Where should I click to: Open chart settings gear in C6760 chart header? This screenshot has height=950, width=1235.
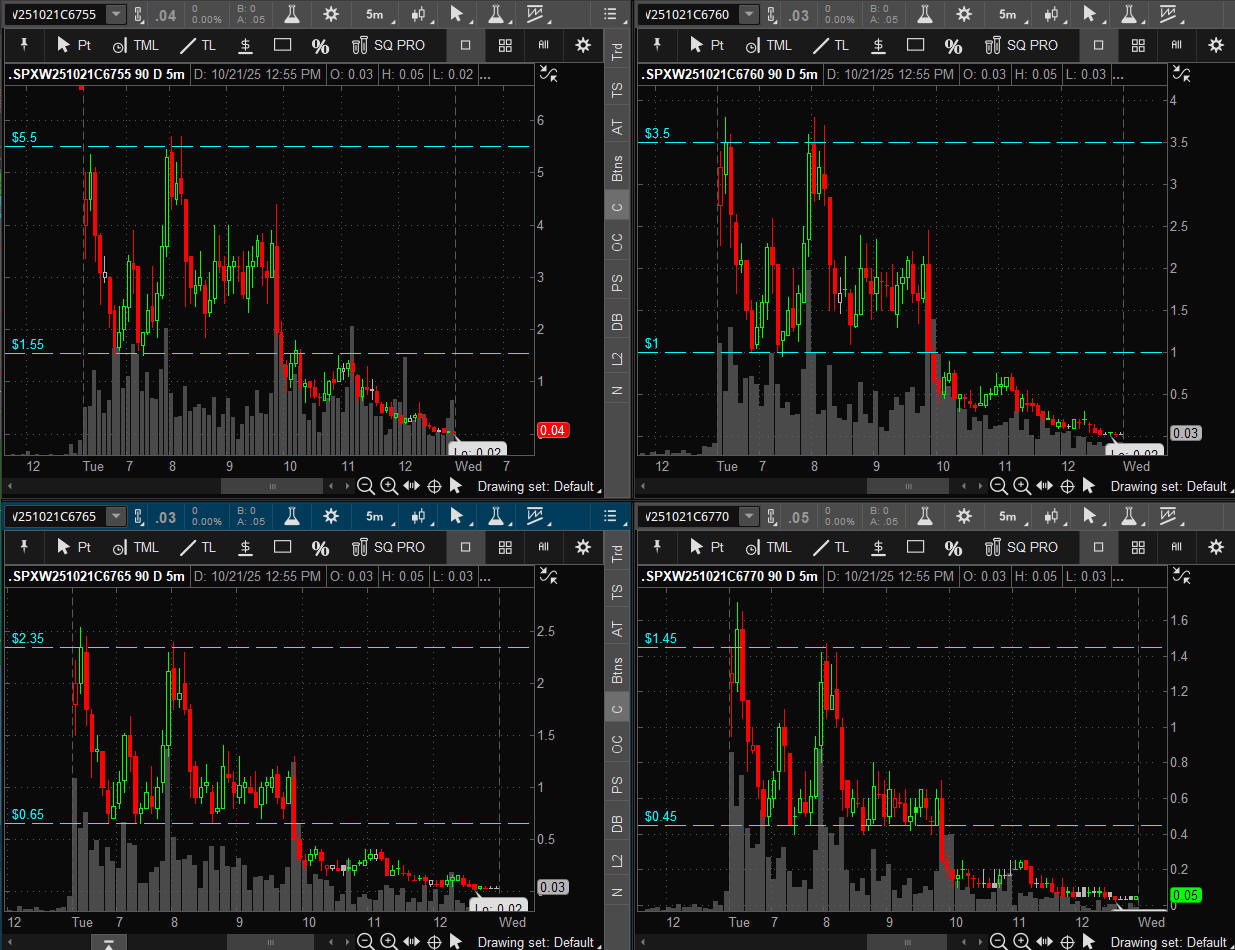point(964,14)
